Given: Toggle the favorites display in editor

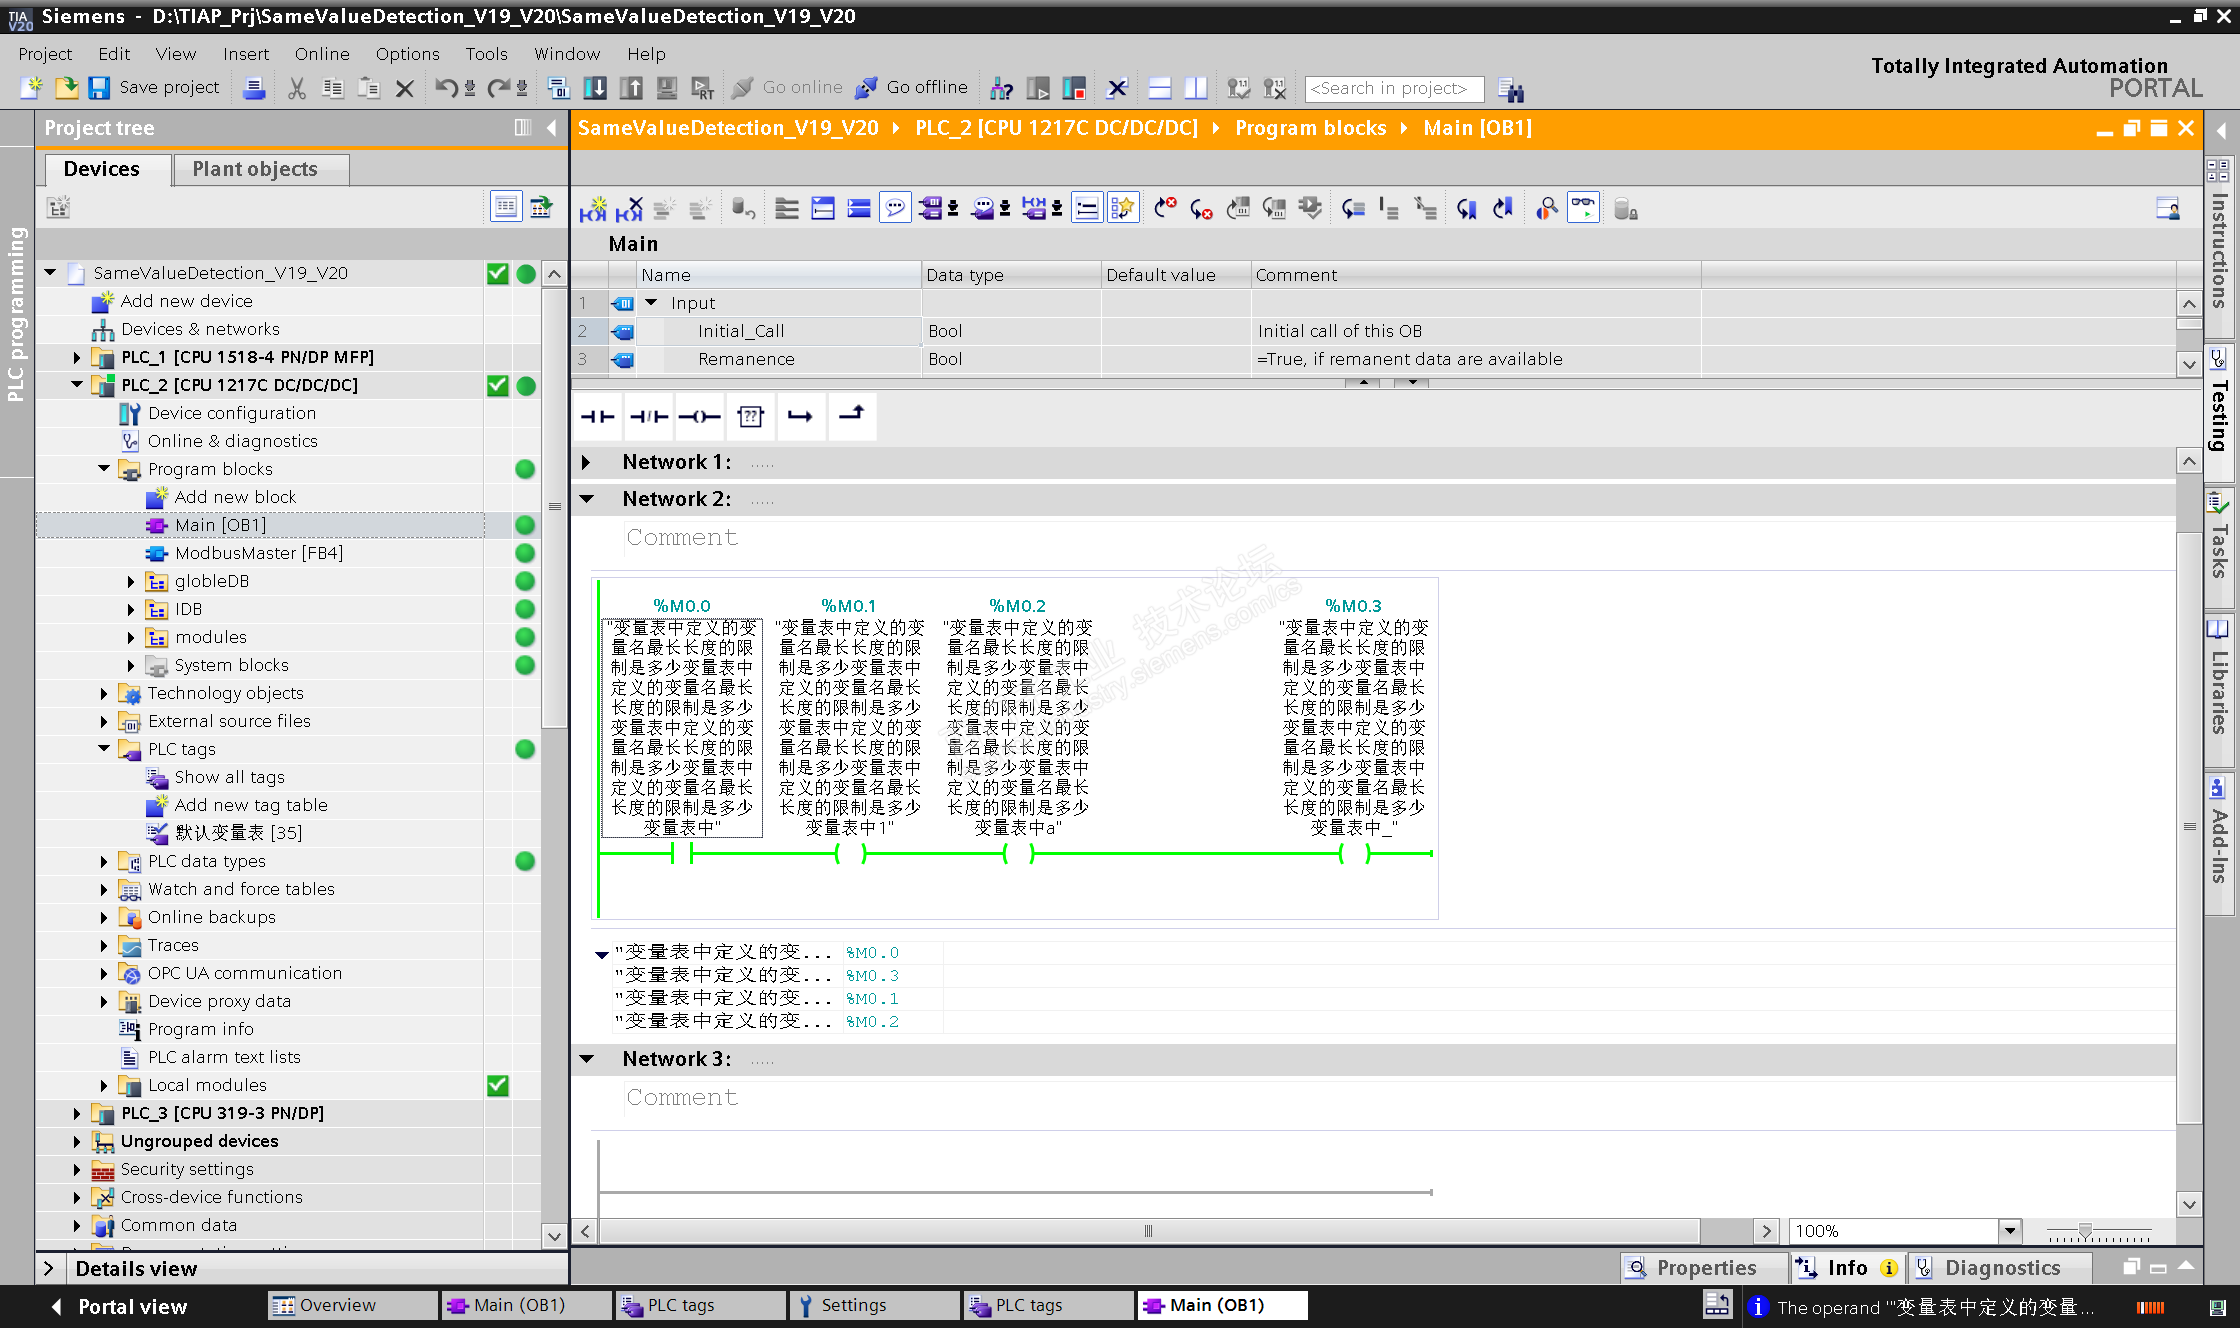Looking at the screenshot, I should click(x=1123, y=209).
